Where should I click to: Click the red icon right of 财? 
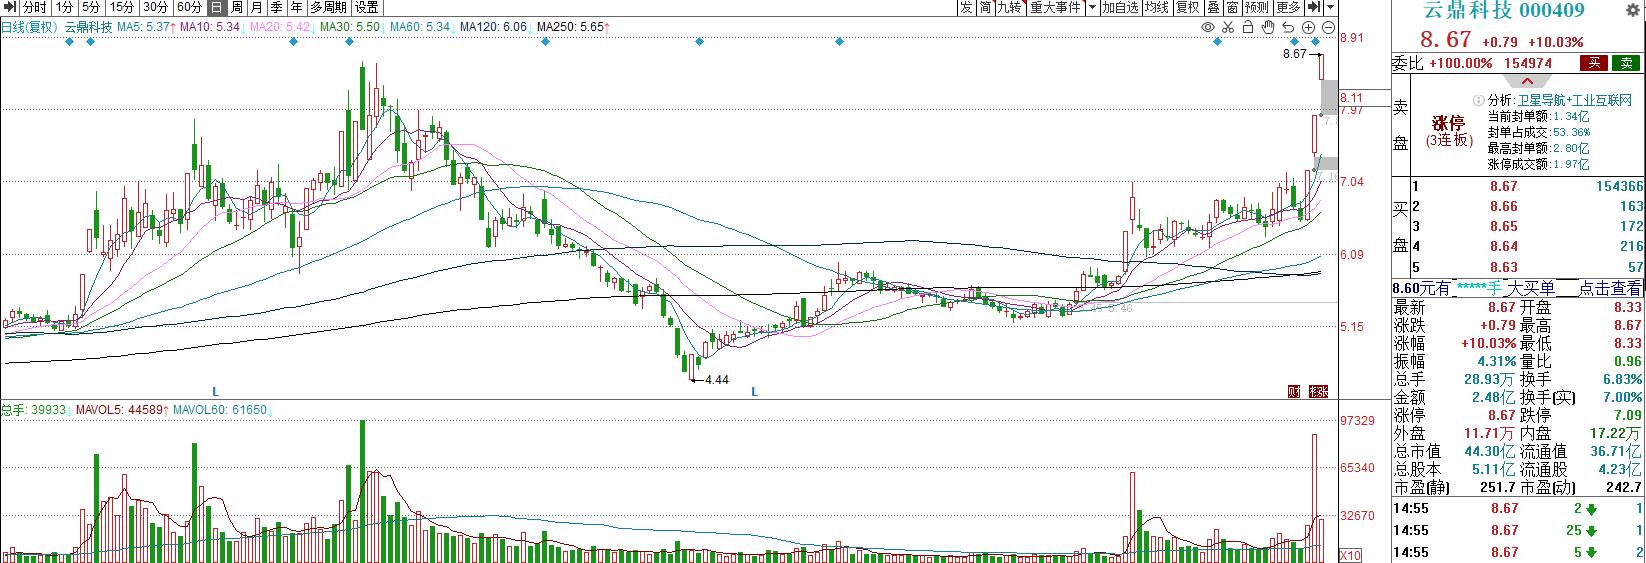tap(1319, 391)
